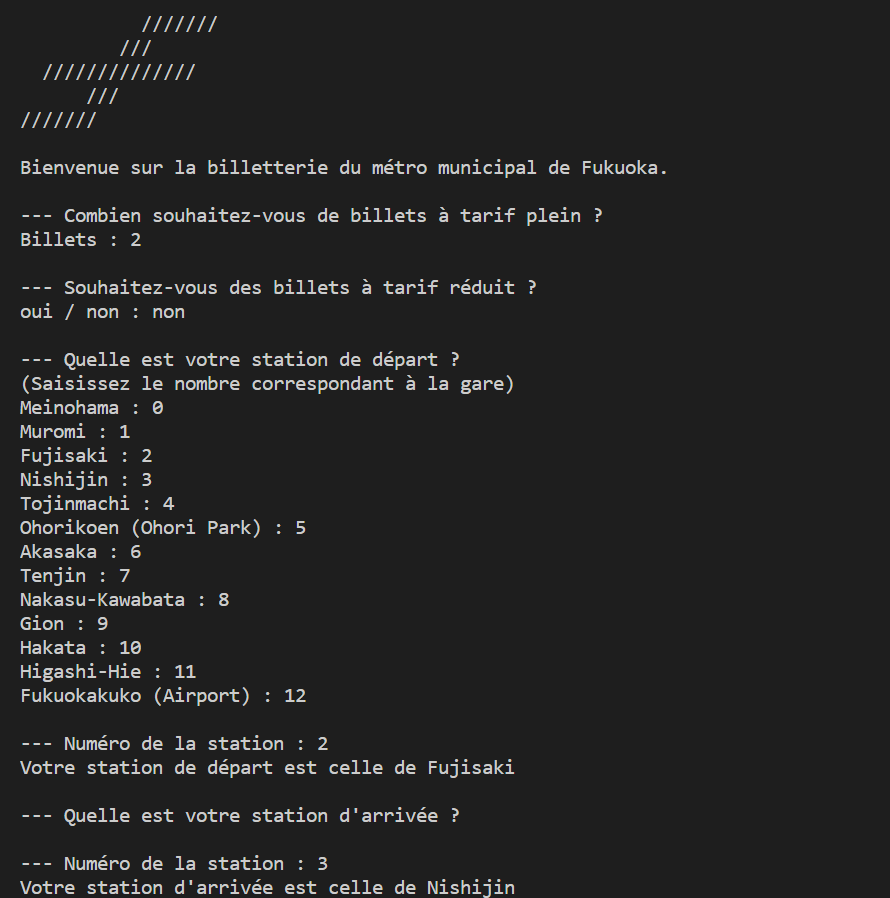Screen dimensions: 890x898
Task: Click the ASCII slash logo art
Action: pyautogui.click(x=119, y=72)
